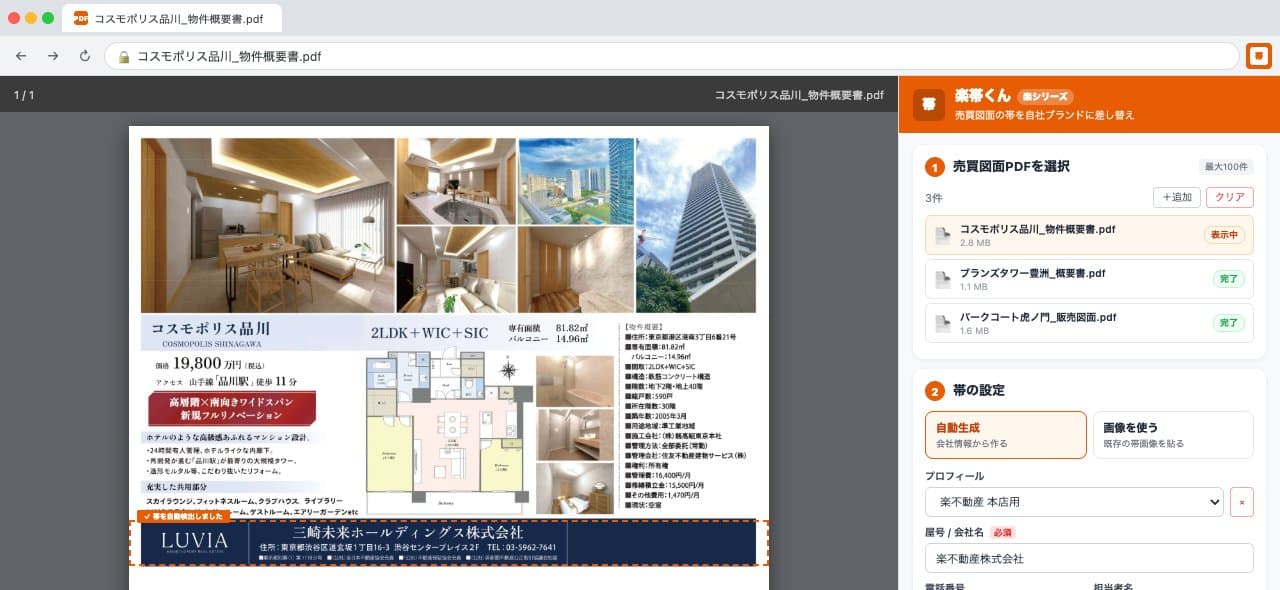Reload the page with the refresh icon

click(x=85, y=56)
